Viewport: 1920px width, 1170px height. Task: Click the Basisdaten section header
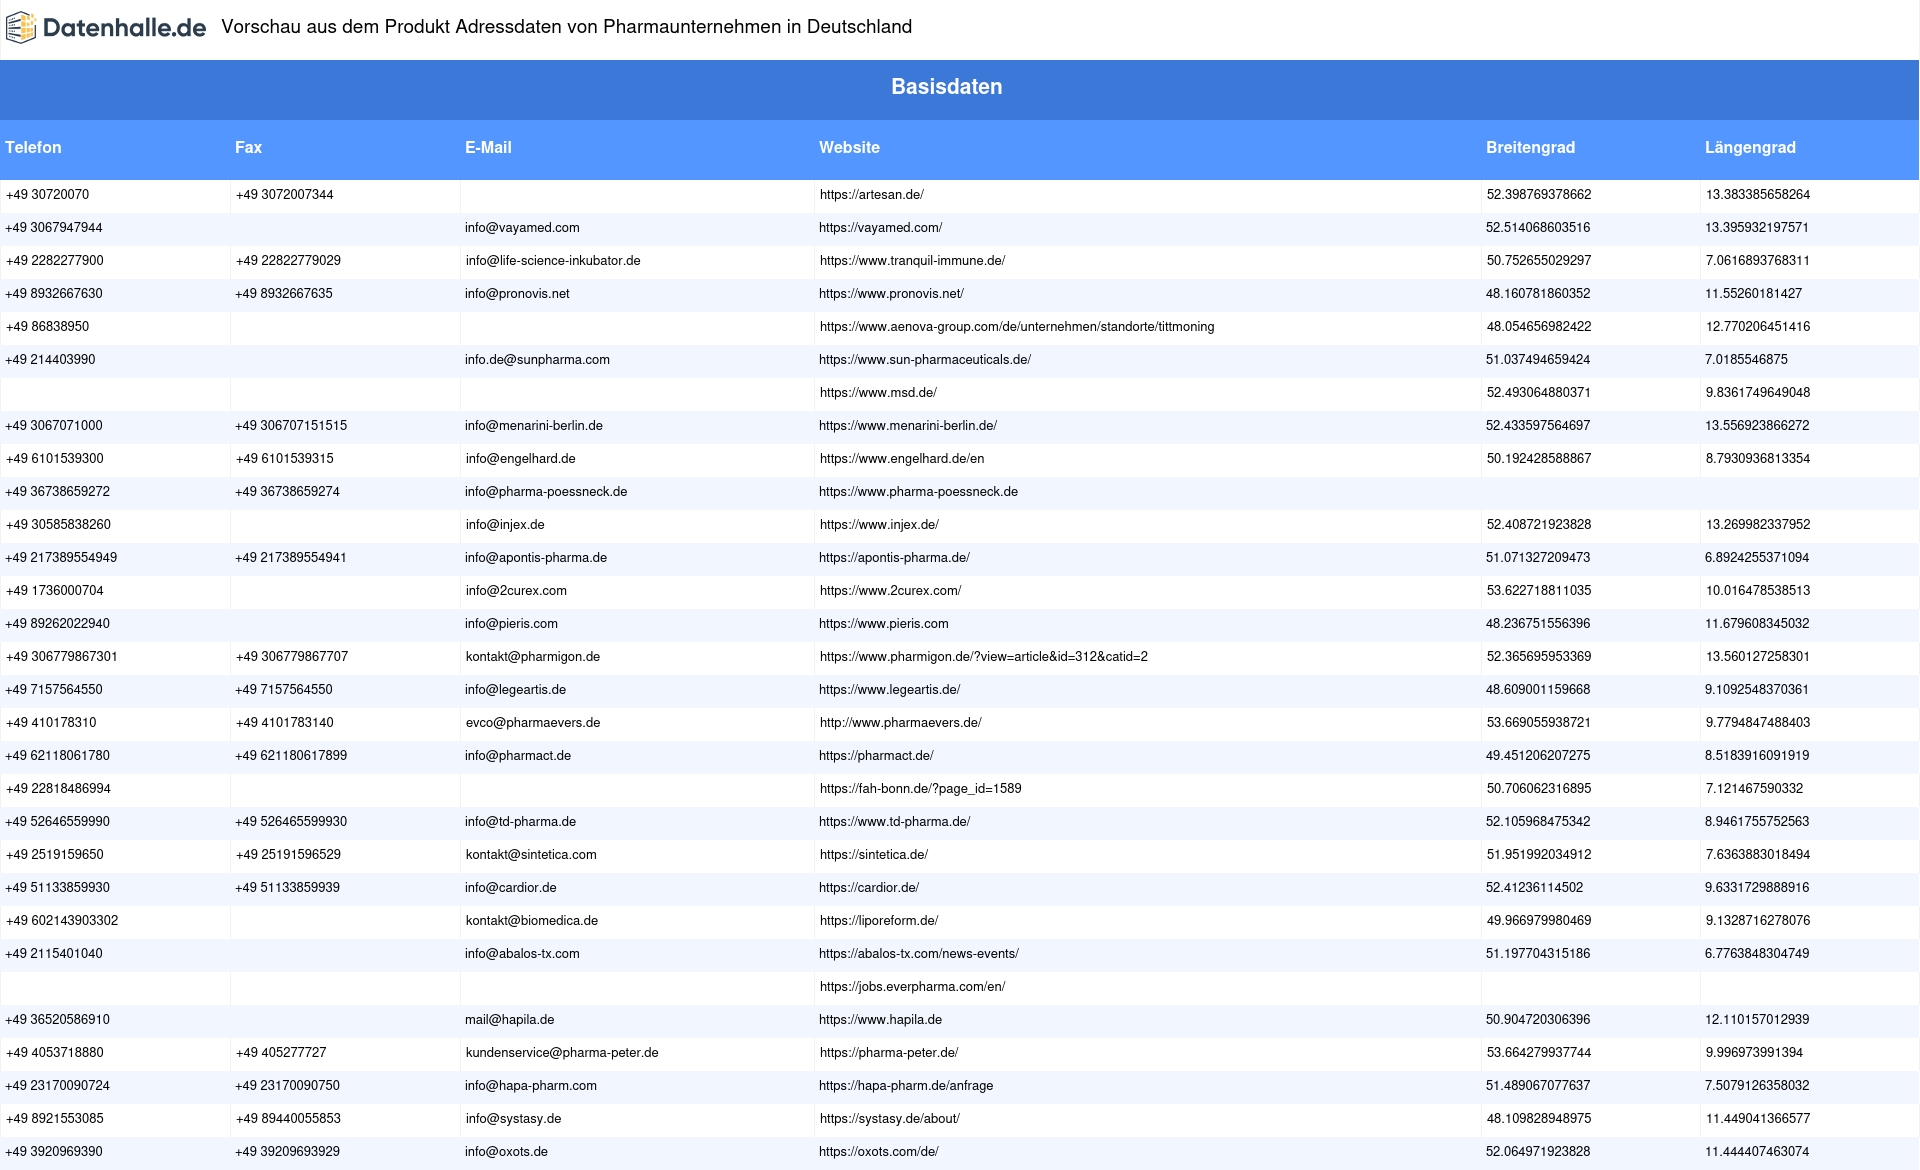point(946,87)
